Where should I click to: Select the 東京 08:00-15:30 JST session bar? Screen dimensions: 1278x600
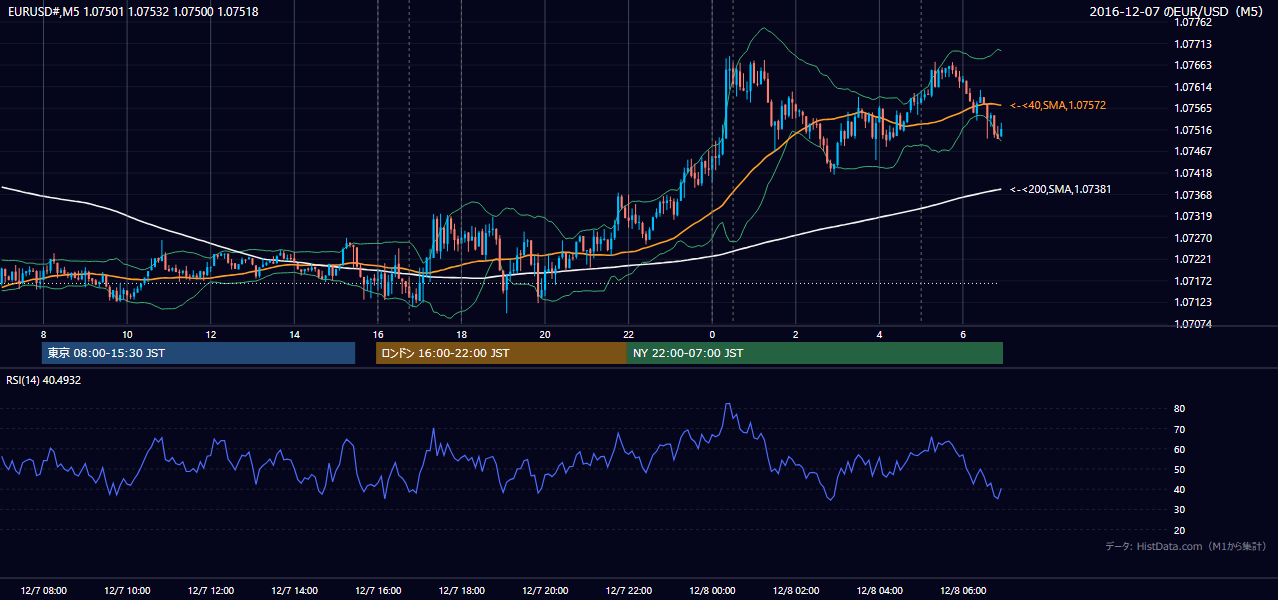click(198, 353)
